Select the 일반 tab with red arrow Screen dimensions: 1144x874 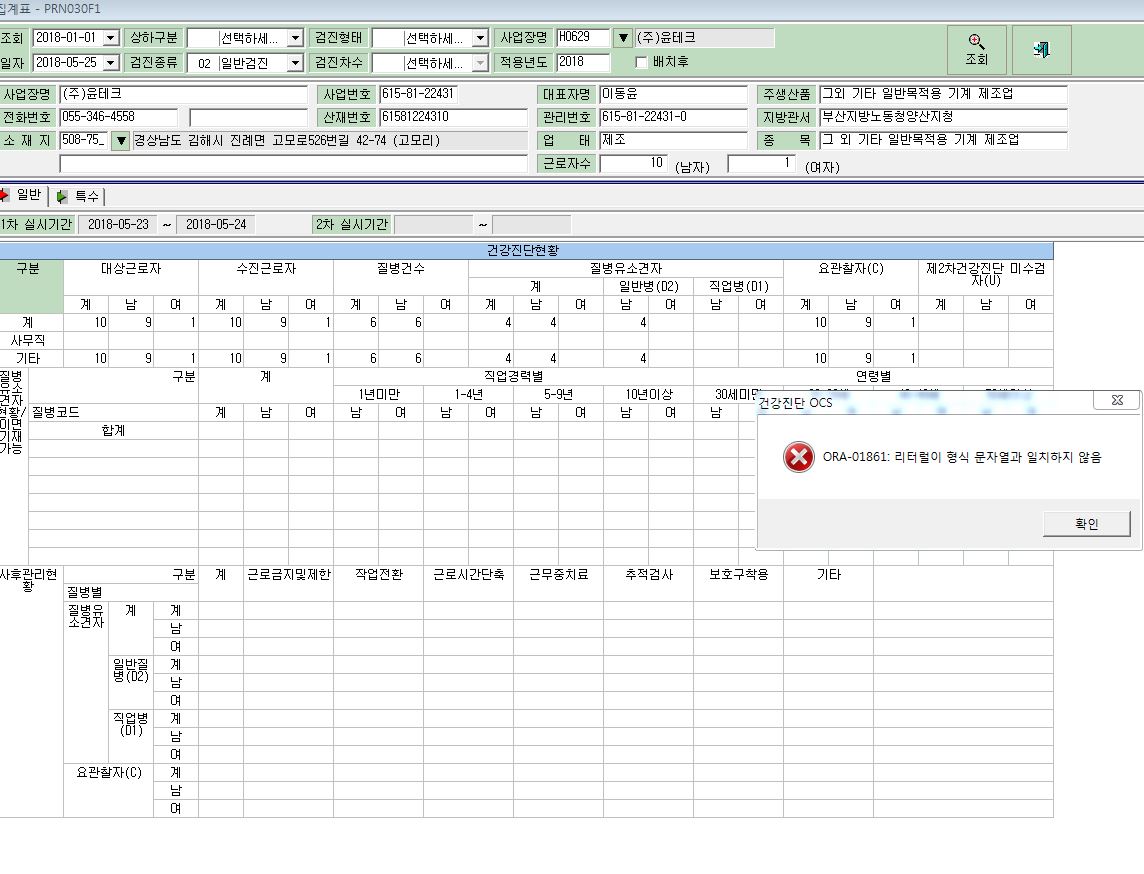coord(22,195)
